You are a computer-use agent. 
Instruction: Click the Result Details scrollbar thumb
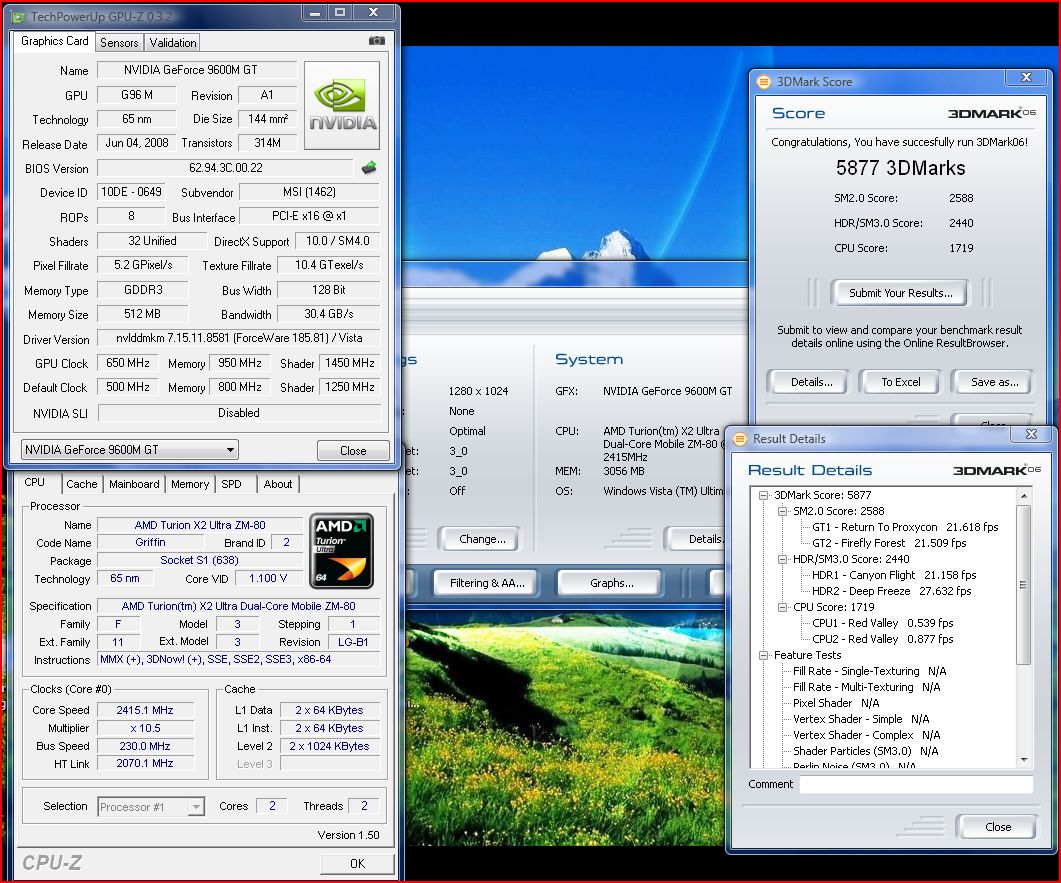(x=1024, y=584)
